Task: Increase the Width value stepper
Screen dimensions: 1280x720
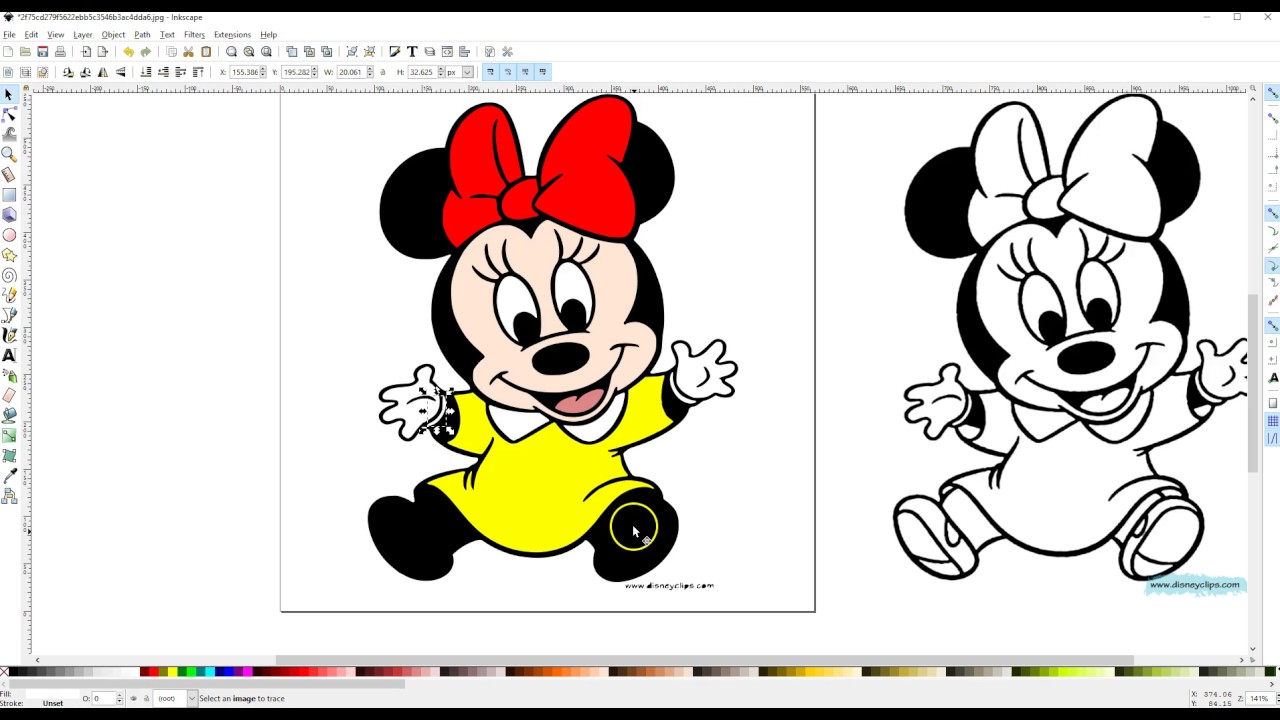Action: click(x=370, y=69)
